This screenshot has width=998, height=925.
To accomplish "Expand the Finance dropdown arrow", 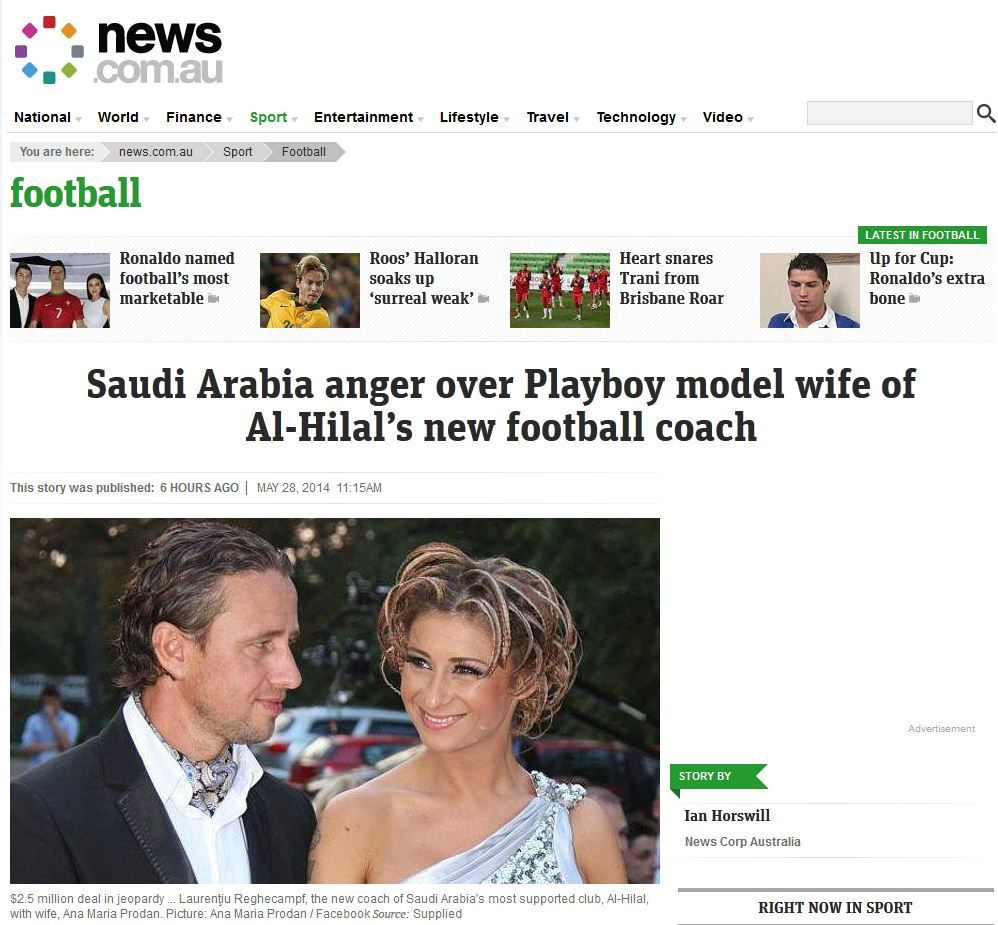I will point(229,119).
